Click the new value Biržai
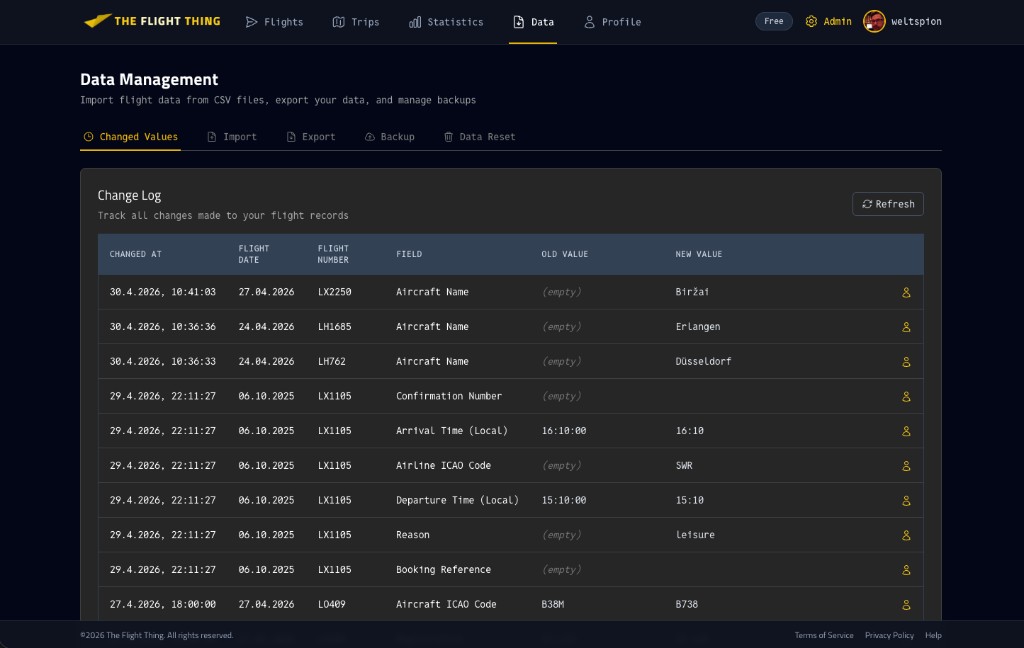Screen dimensions: 1024x648 [692, 292]
